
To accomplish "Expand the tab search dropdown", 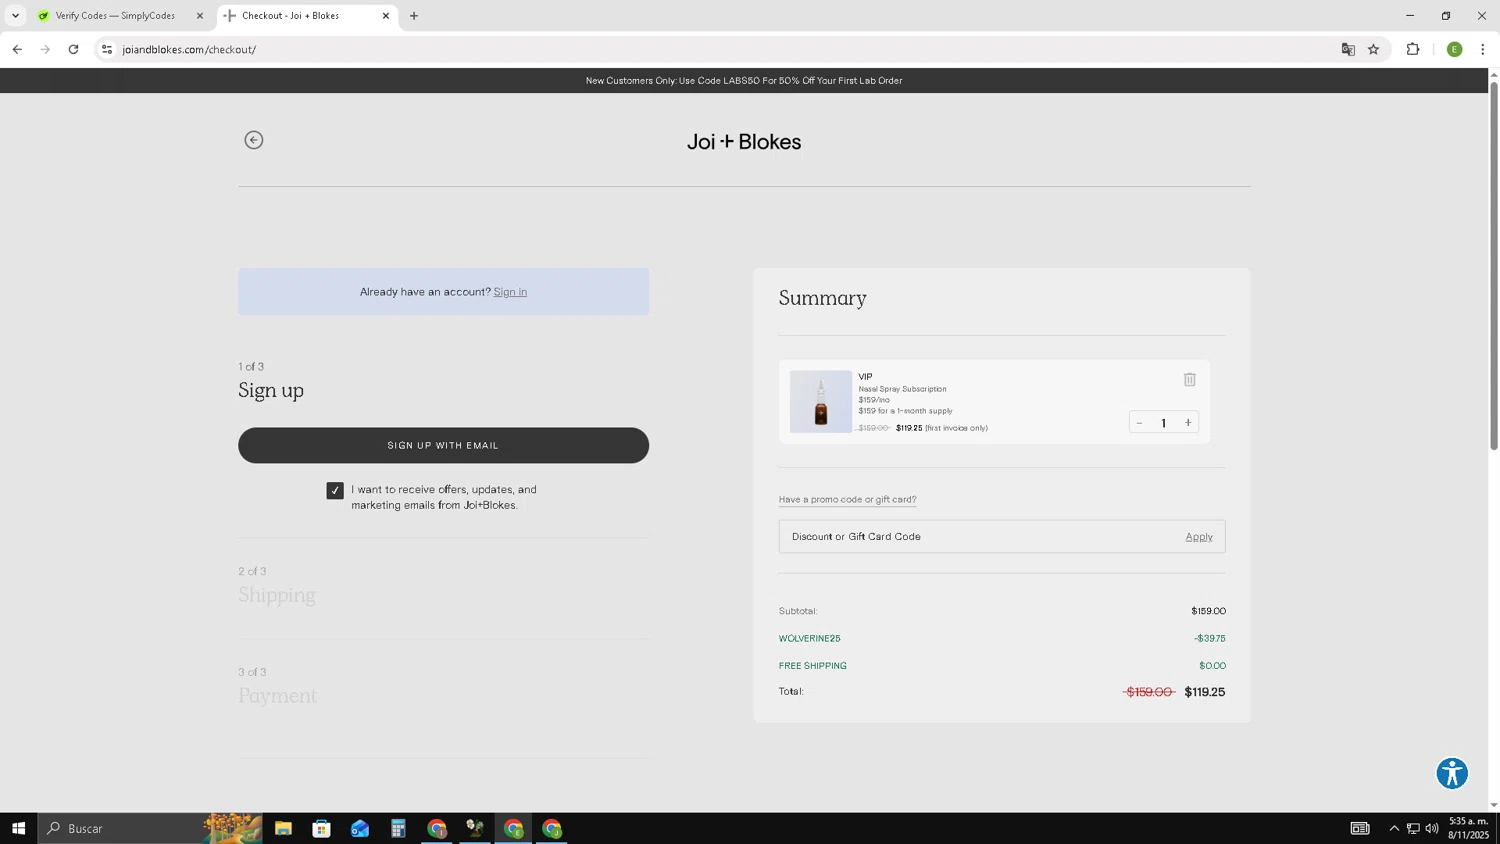I will pyautogui.click(x=15, y=16).
